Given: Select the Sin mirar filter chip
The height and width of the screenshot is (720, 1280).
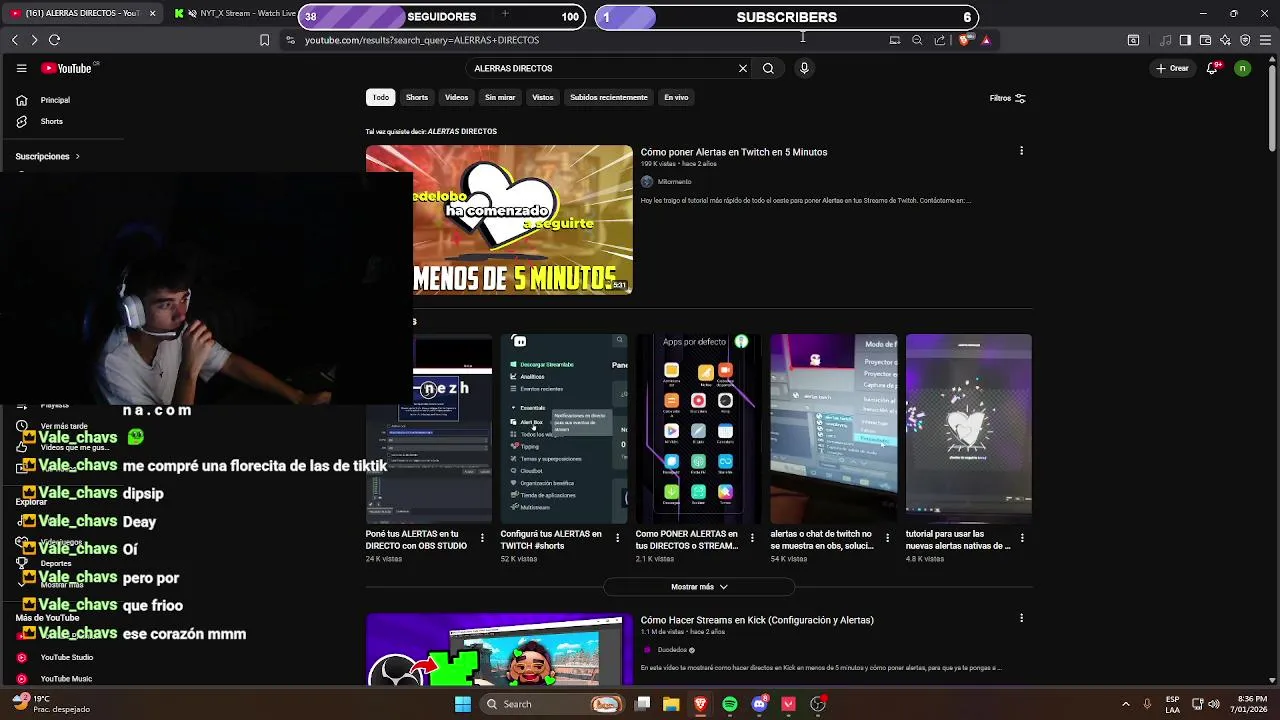Looking at the screenshot, I should click(x=500, y=97).
